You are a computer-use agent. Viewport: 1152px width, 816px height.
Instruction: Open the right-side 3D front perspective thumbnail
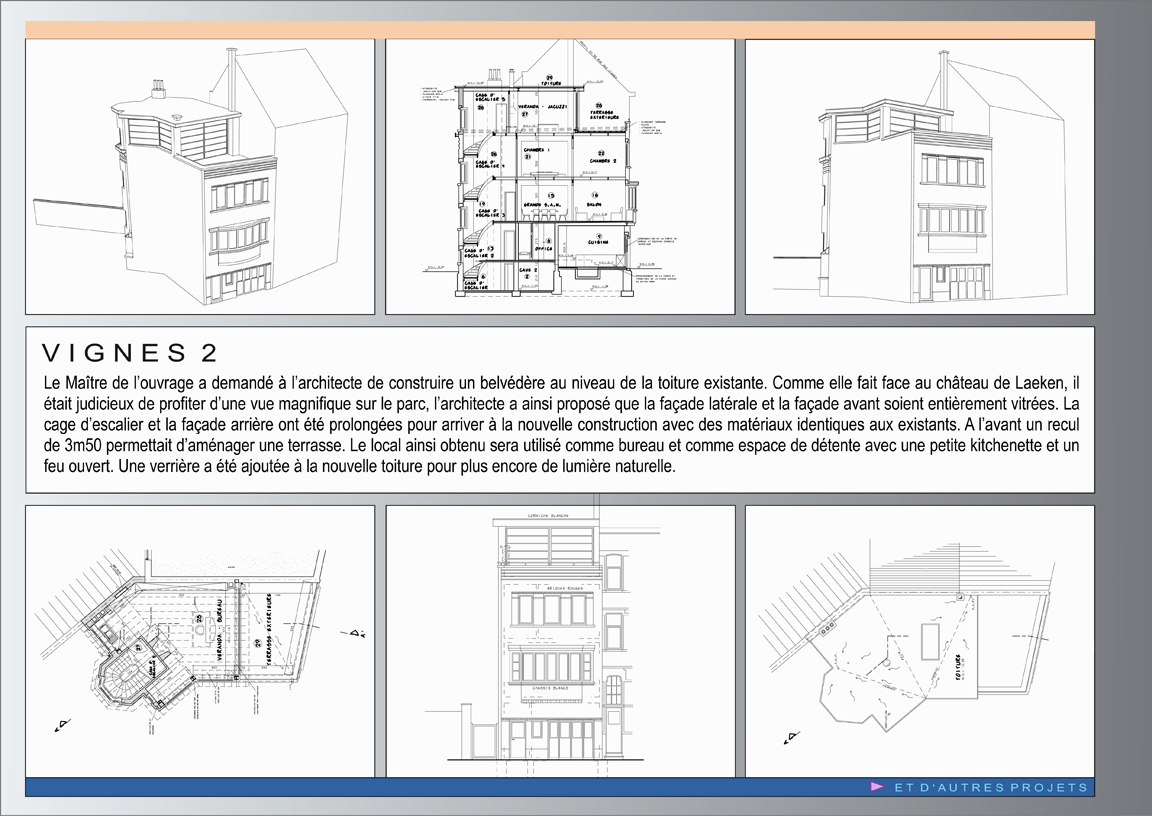920,176
